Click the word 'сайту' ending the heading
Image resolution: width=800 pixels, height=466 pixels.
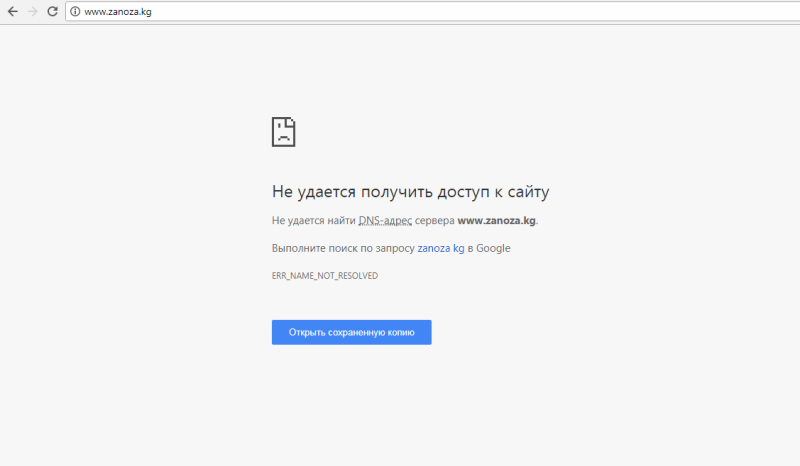coord(529,191)
